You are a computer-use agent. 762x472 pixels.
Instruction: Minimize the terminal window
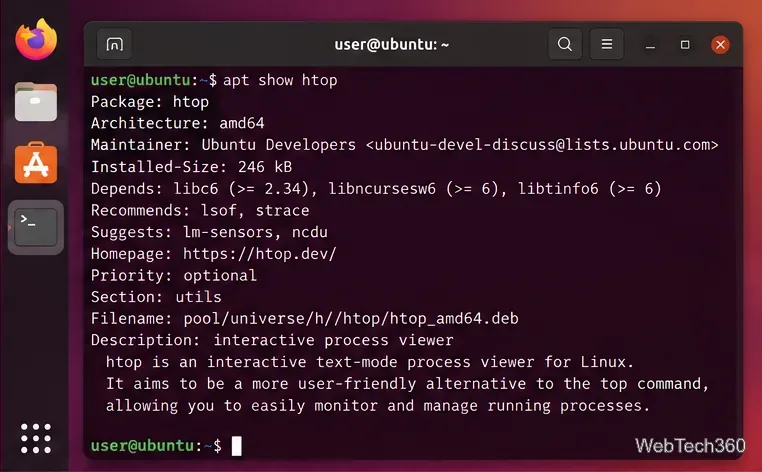click(650, 45)
